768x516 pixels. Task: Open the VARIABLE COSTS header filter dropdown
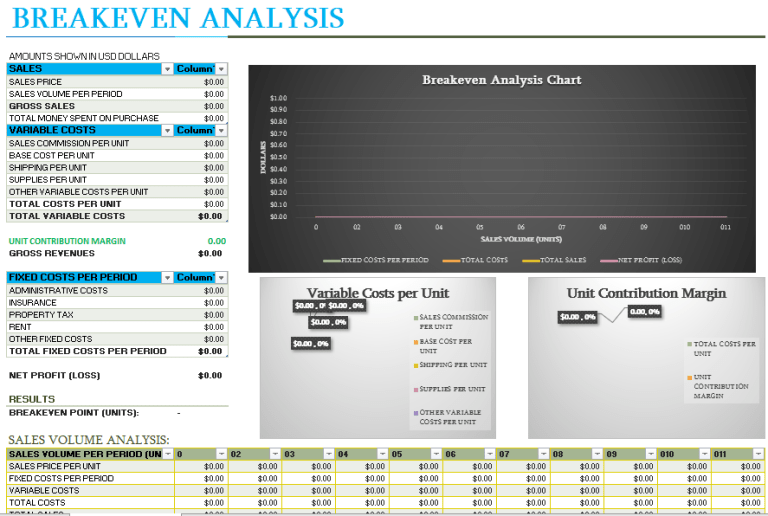point(167,130)
